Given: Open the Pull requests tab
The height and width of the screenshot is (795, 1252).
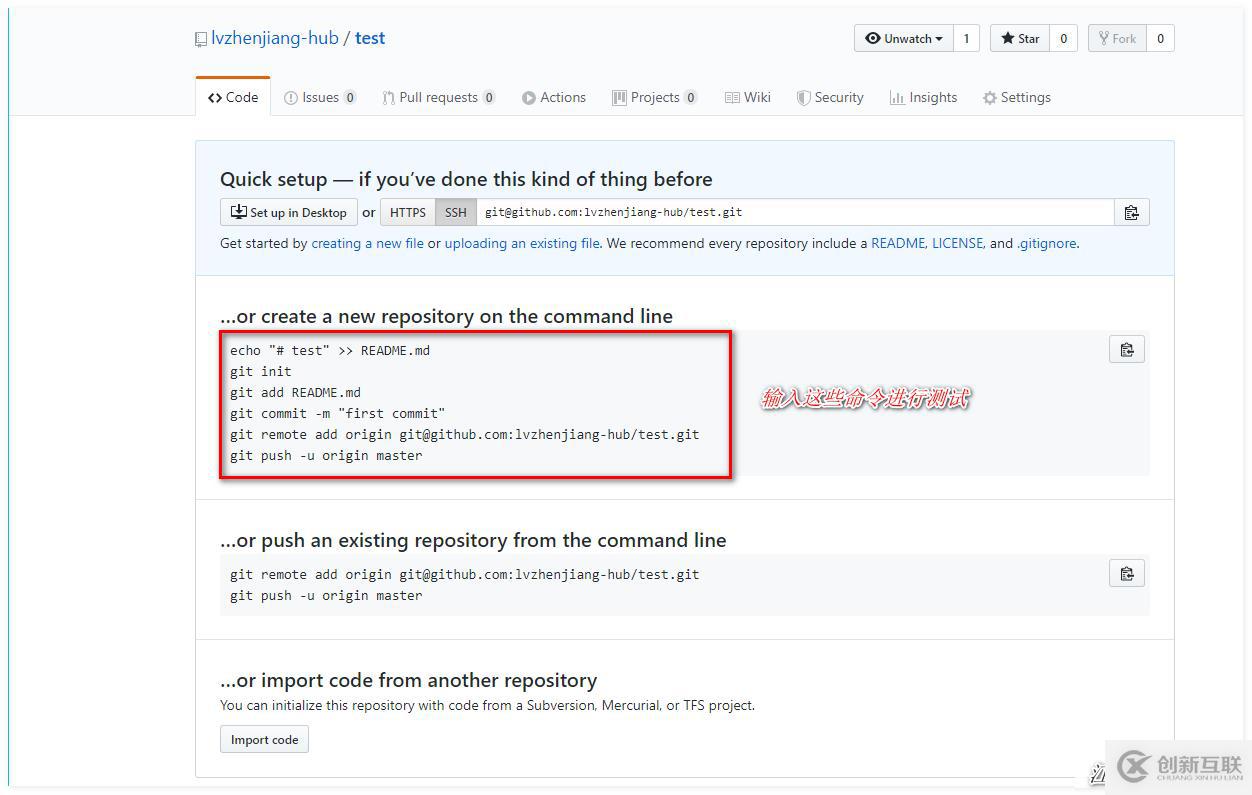Looking at the screenshot, I should tap(438, 97).
